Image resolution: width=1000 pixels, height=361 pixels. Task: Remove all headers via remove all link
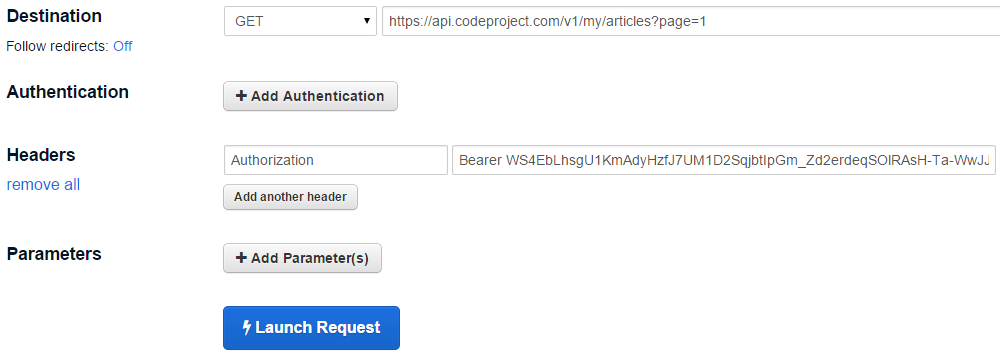point(43,185)
